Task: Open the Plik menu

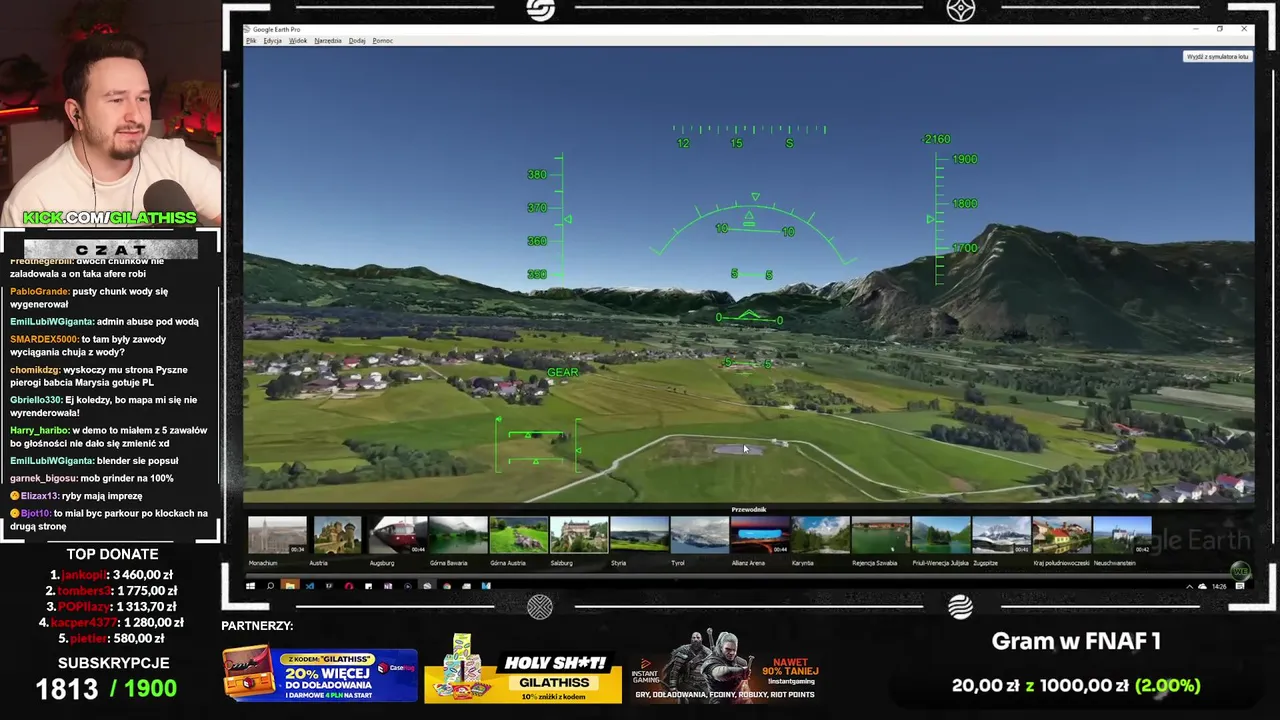Action: pos(251,41)
